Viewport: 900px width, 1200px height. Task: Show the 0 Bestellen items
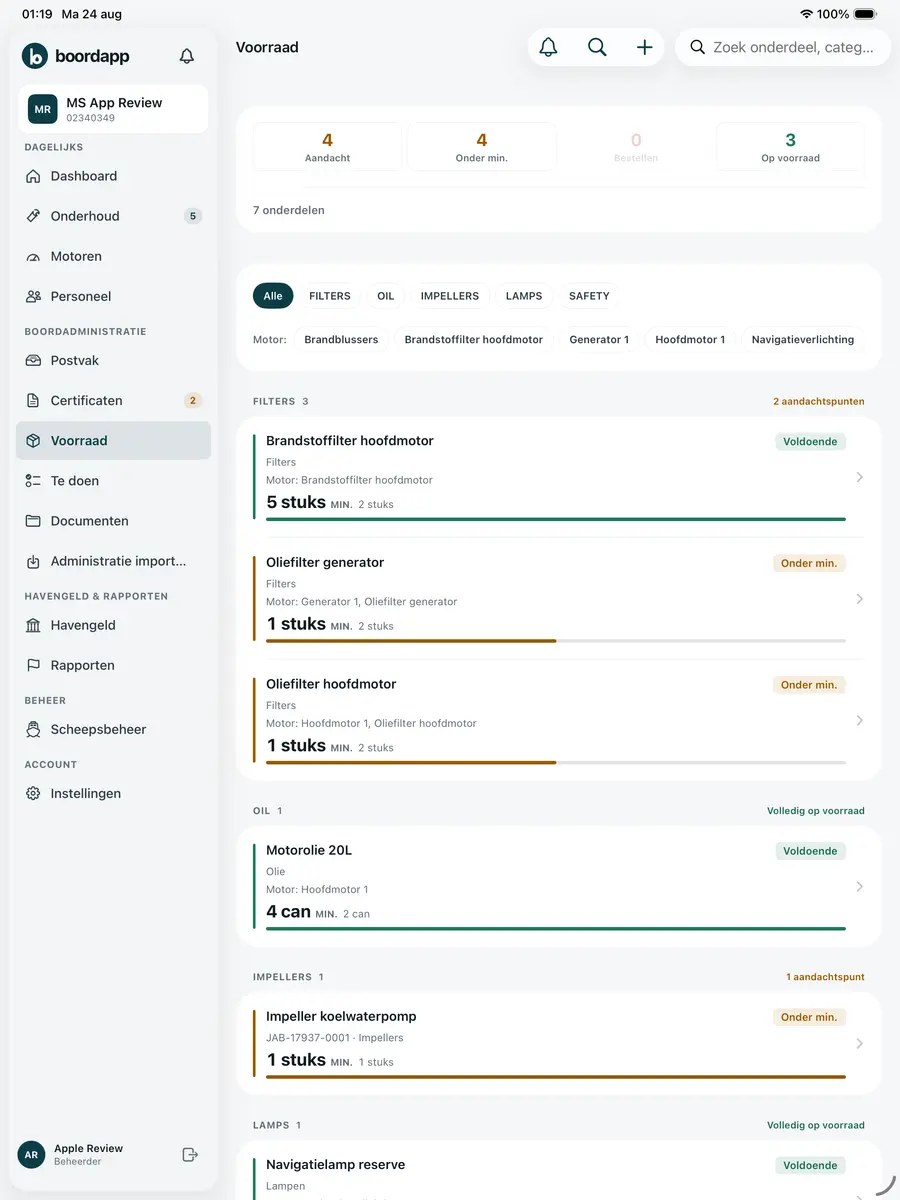click(x=636, y=147)
